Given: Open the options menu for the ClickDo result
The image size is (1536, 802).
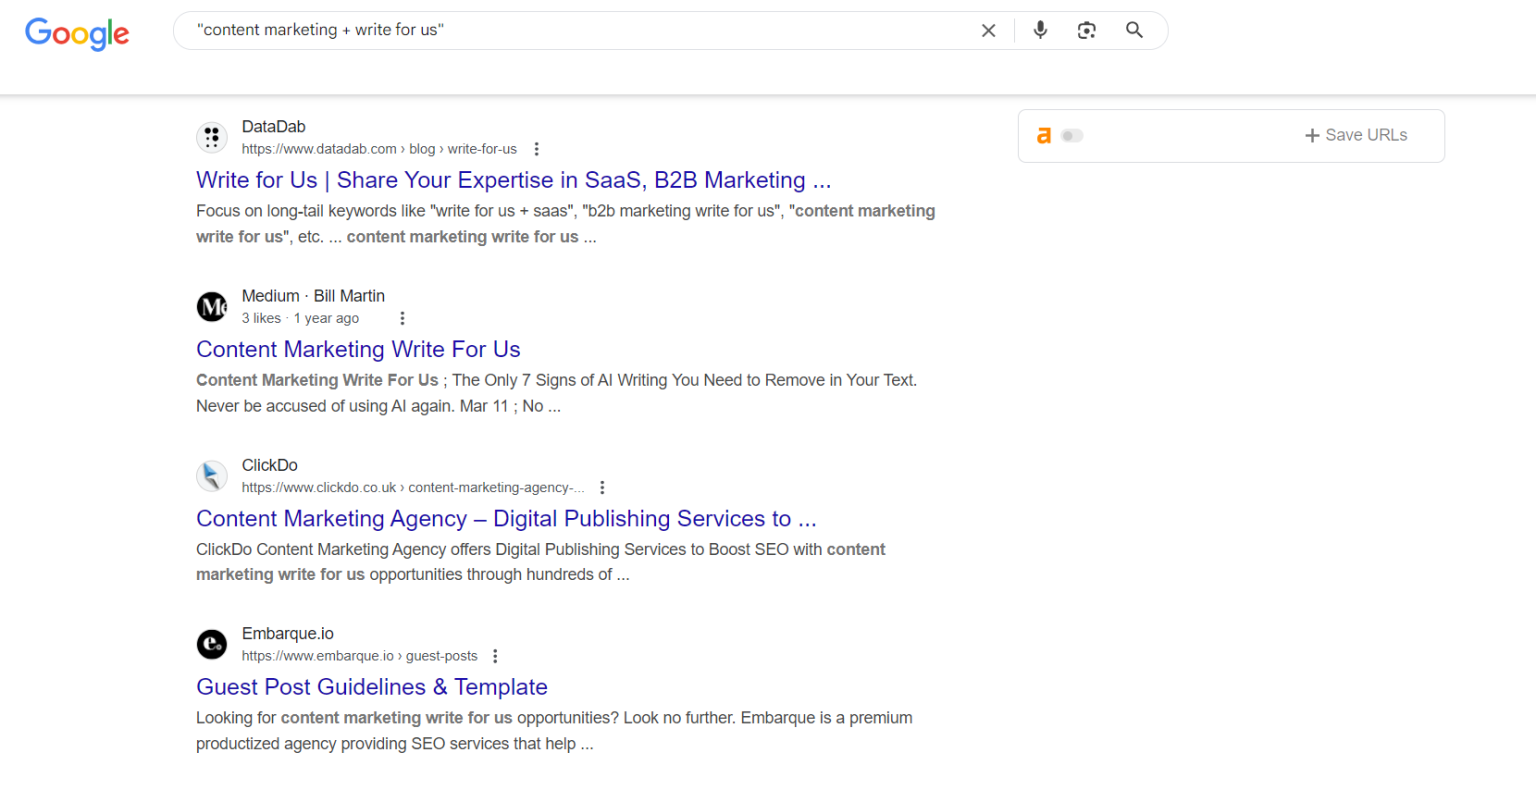Looking at the screenshot, I should (602, 486).
